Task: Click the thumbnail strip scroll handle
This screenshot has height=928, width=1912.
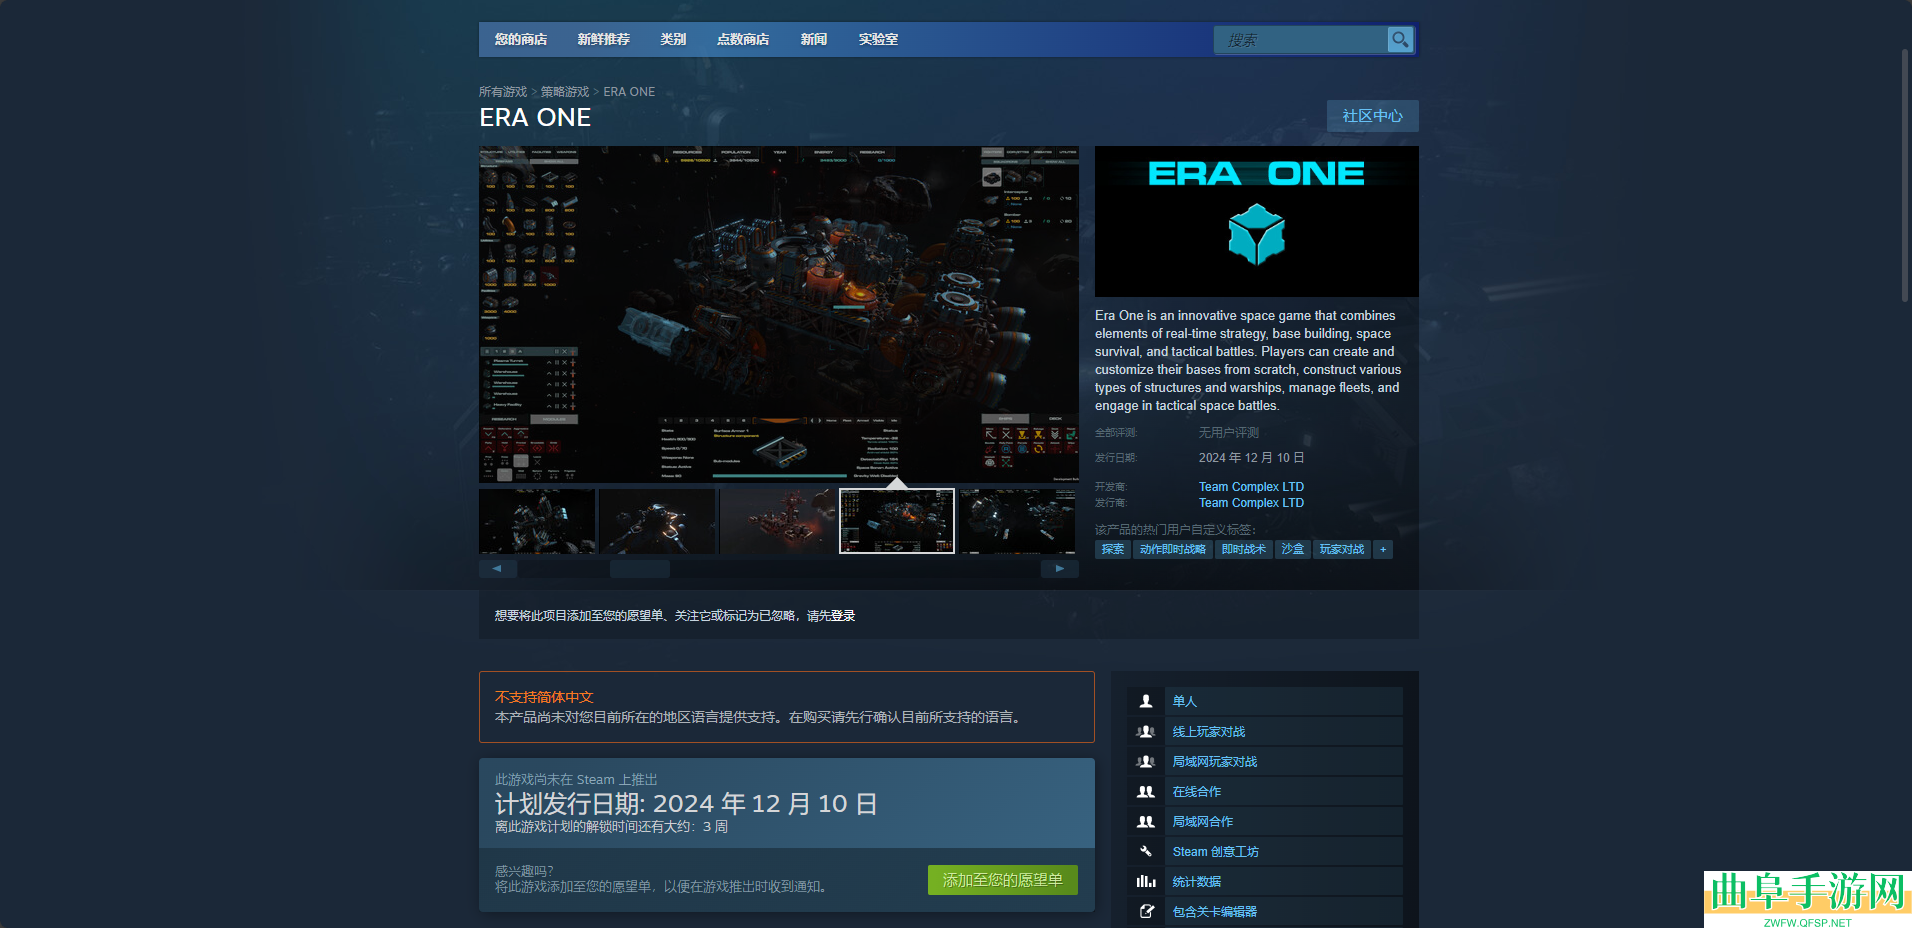Action: (x=640, y=568)
